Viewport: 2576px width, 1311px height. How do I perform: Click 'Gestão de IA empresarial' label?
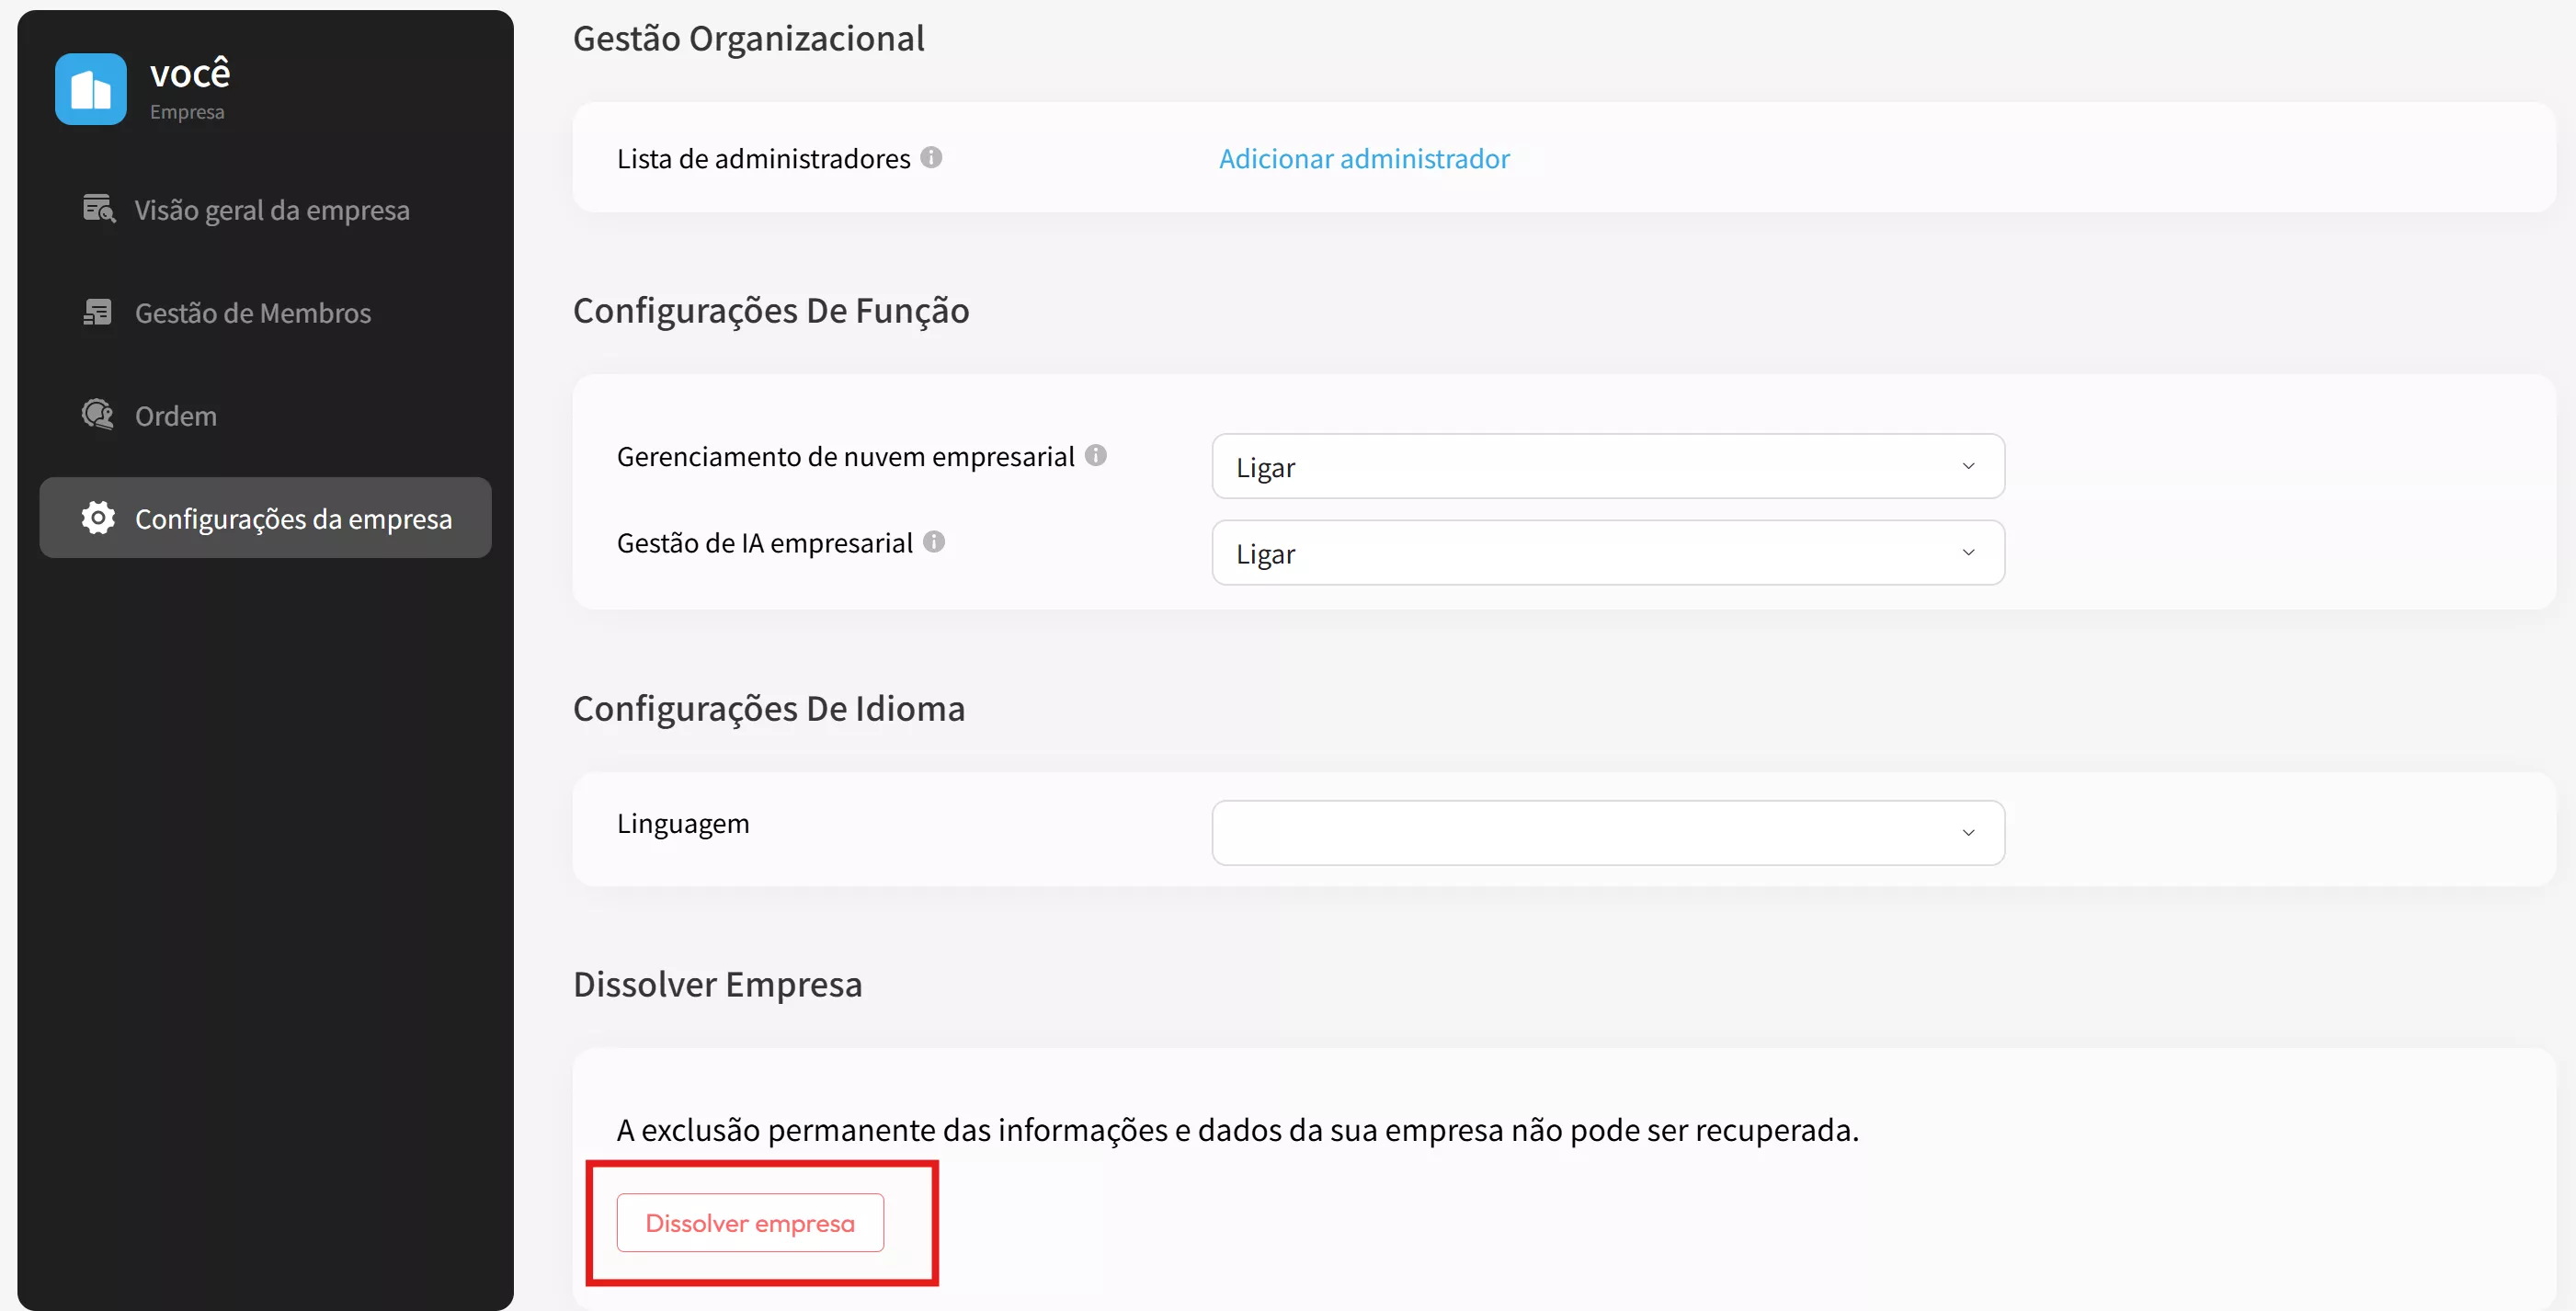764,543
